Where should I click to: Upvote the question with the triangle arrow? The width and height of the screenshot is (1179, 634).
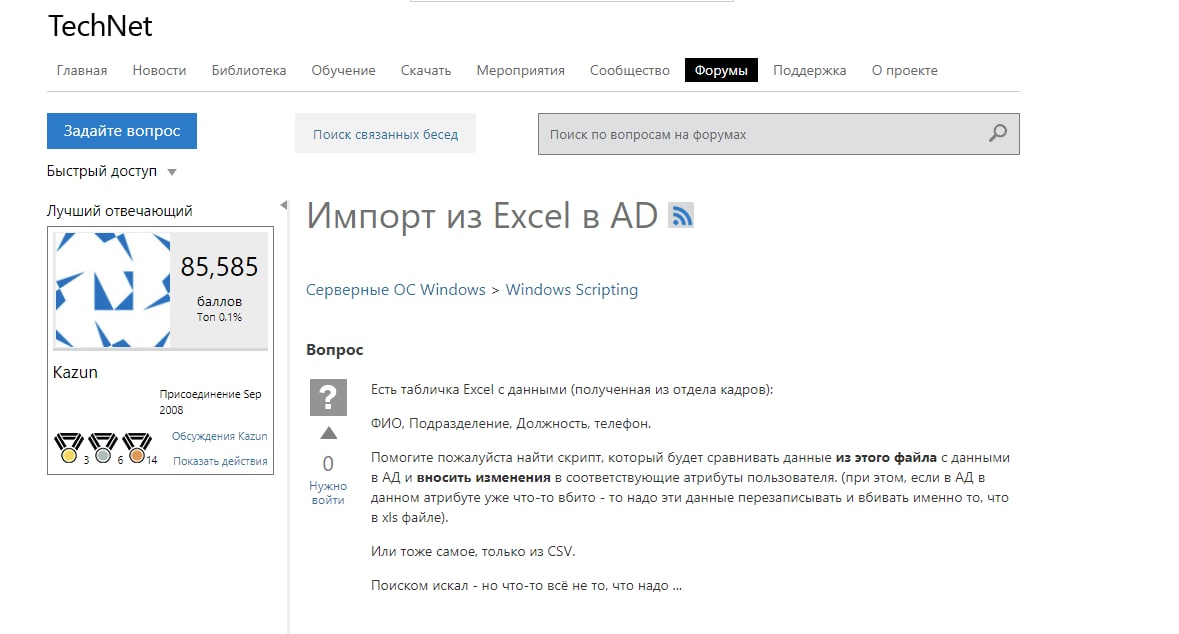(x=329, y=433)
